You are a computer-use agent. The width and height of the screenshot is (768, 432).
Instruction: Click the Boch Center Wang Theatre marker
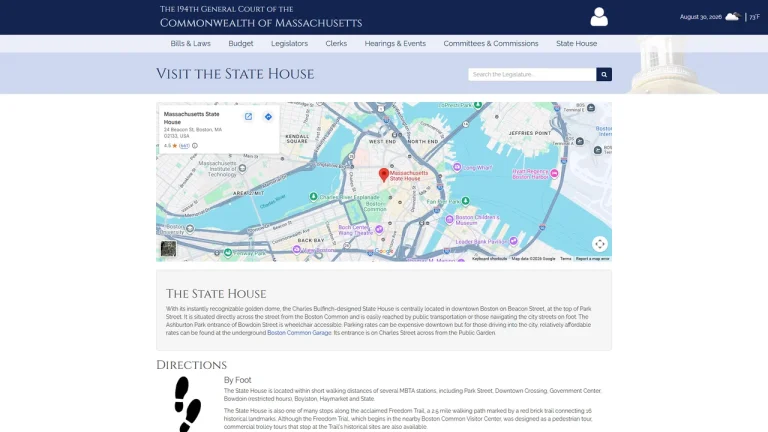click(x=379, y=229)
